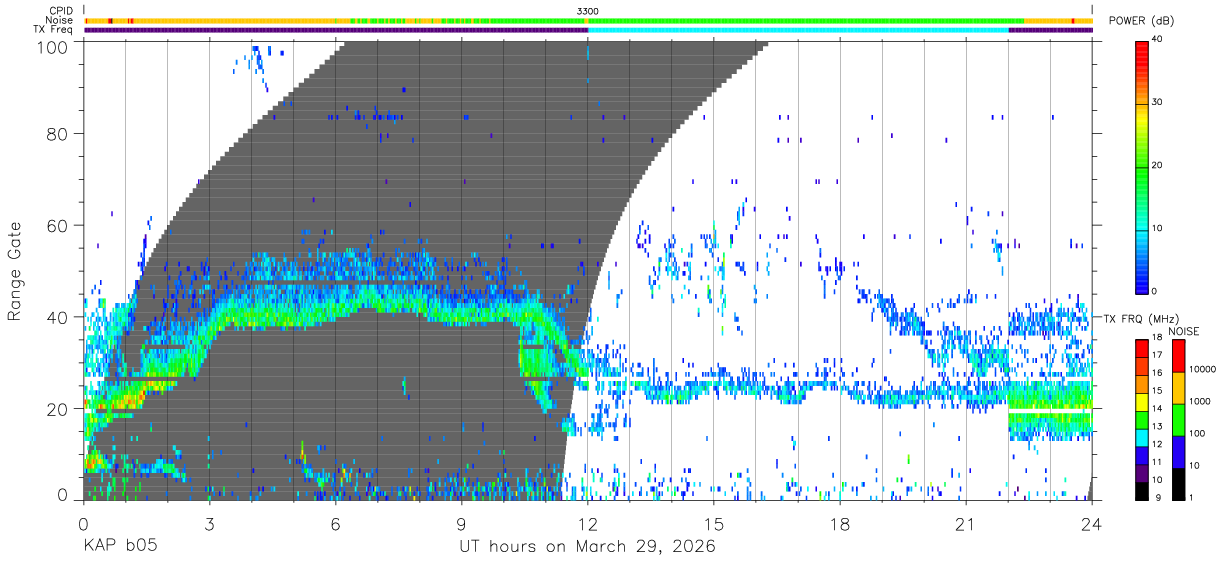This screenshot has height=567, width=1228.
Task: Click range gate tick label 100
Action: (x=52, y=47)
